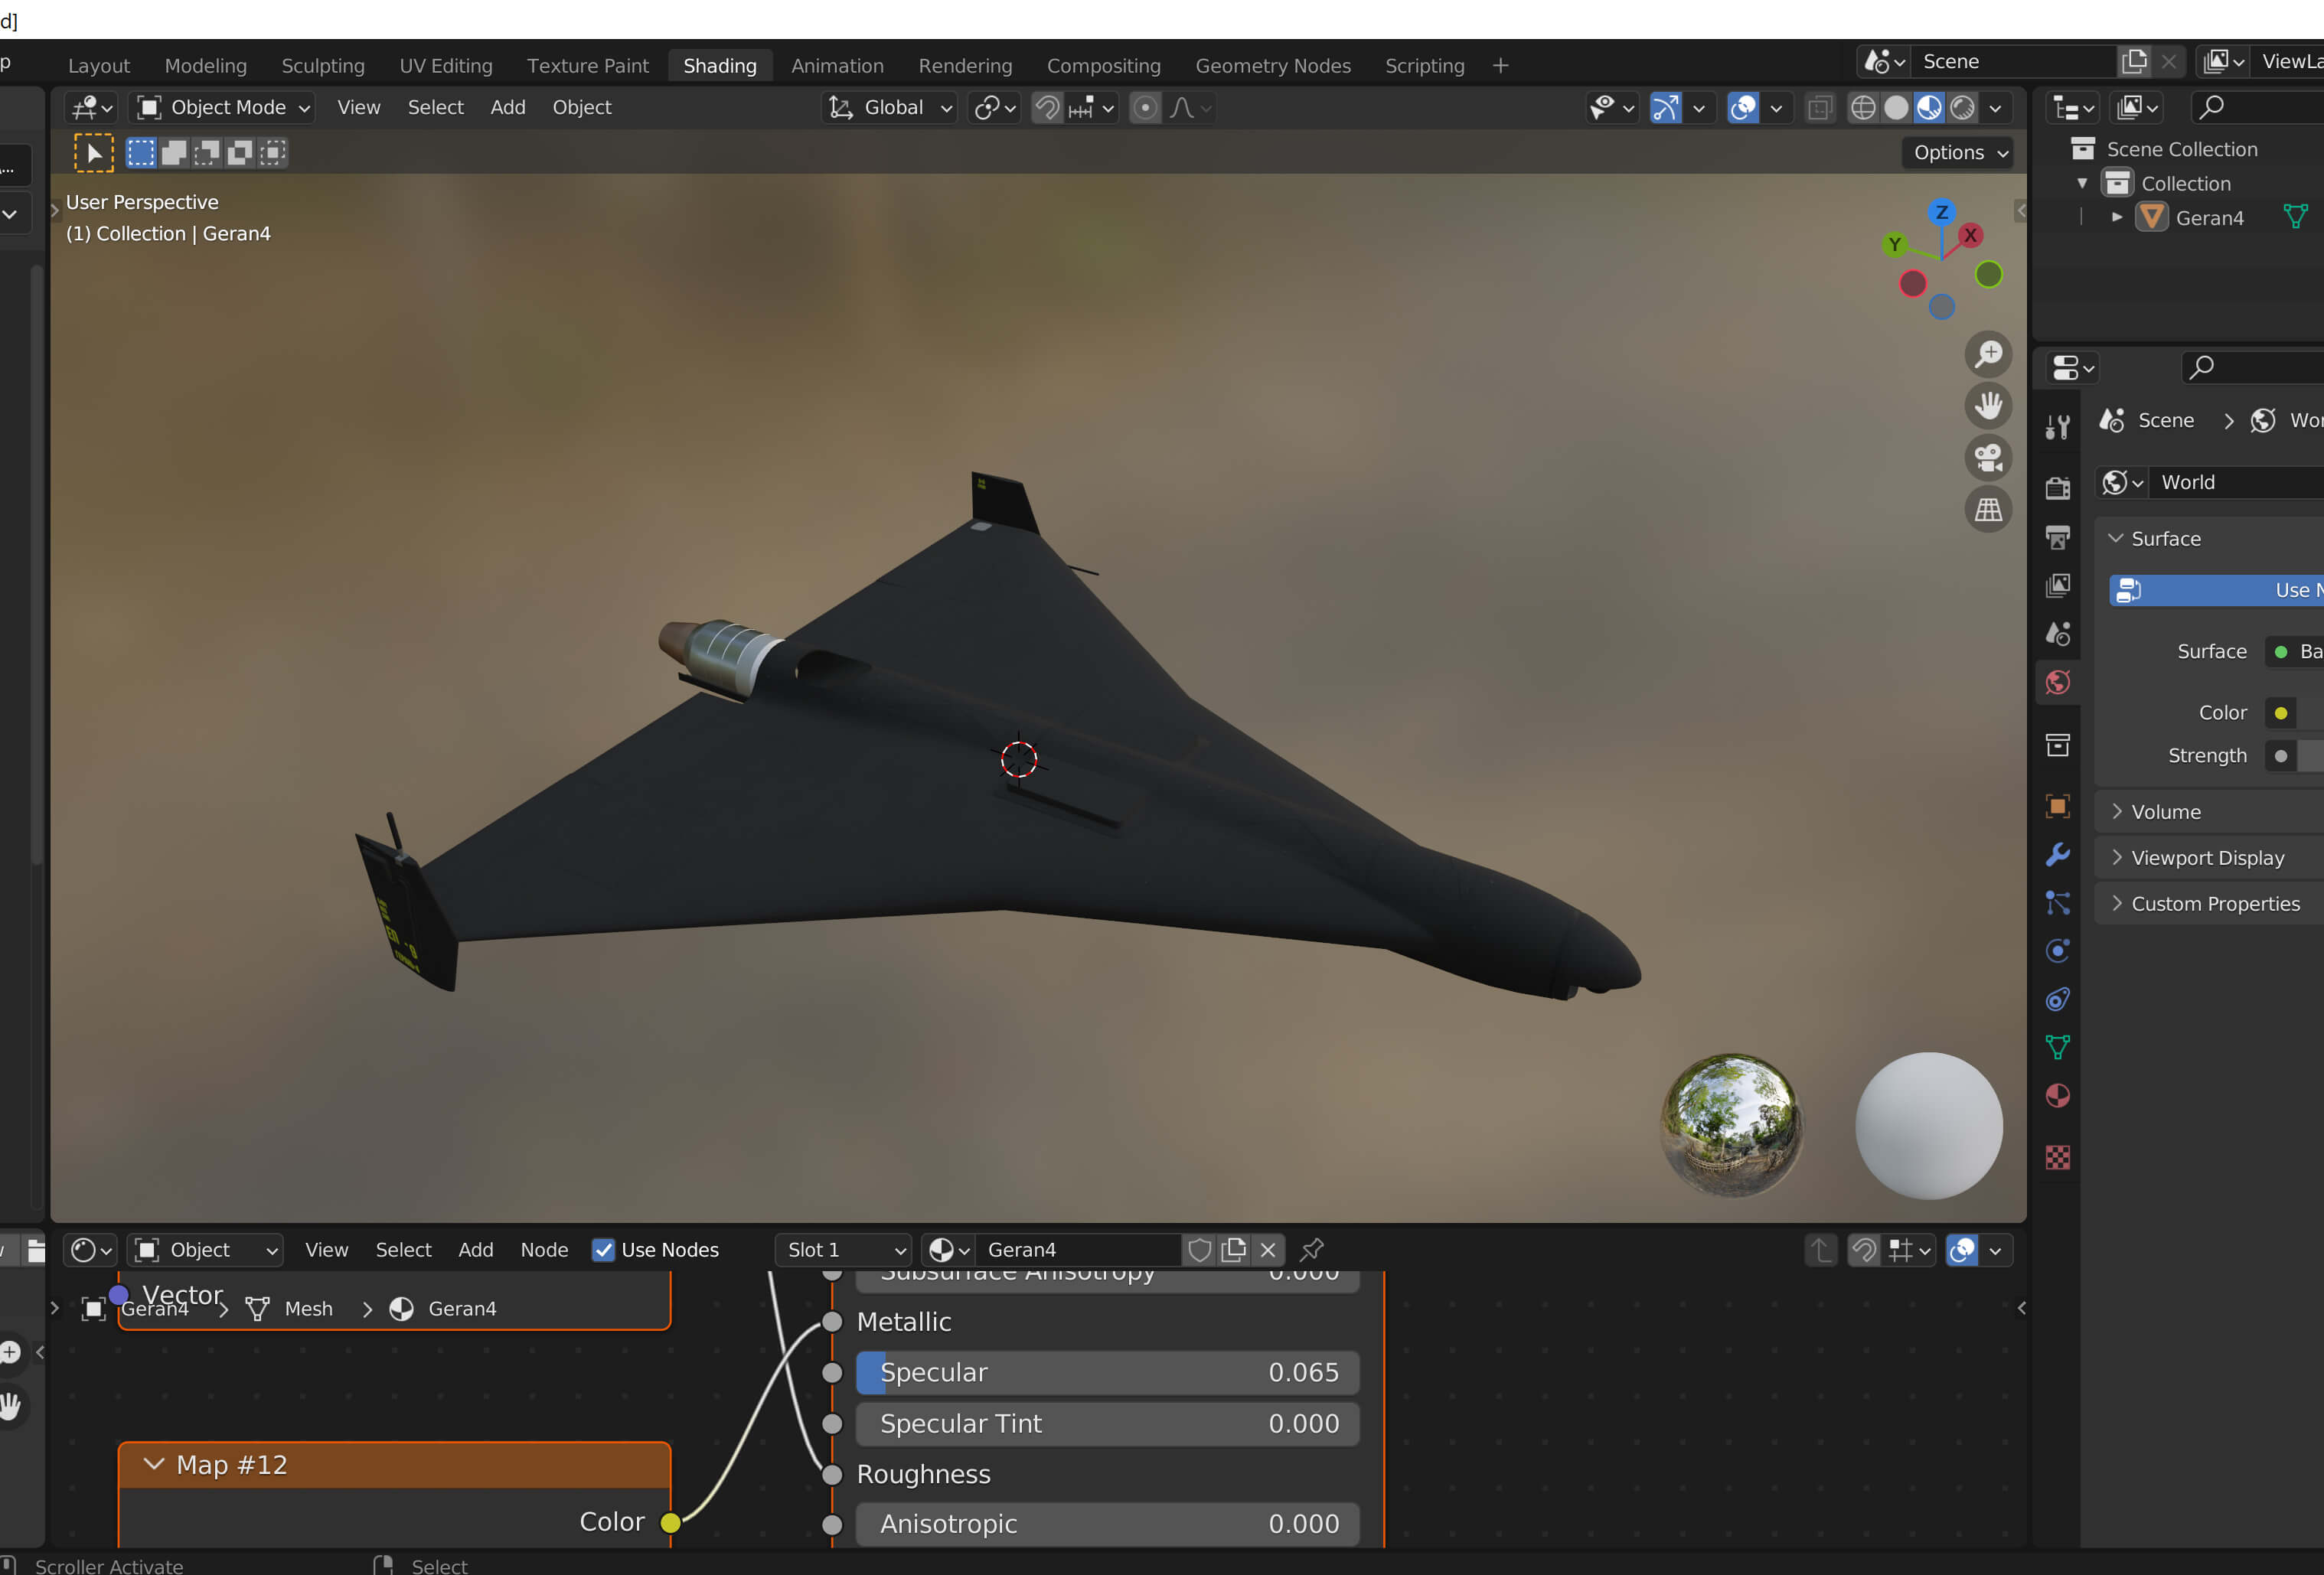Click the Specular value slider
Image resolution: width=2324 pixels, height=1575 pixels.
pyautogui.click(x=1107, y=1373)
